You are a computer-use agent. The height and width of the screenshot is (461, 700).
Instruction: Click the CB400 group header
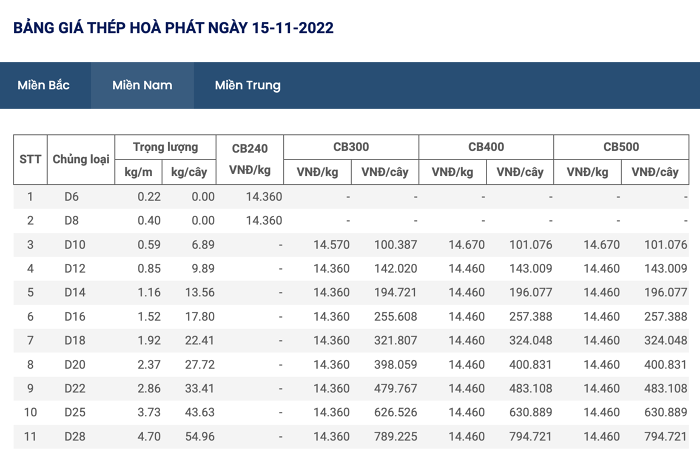[x=486, y=147]
